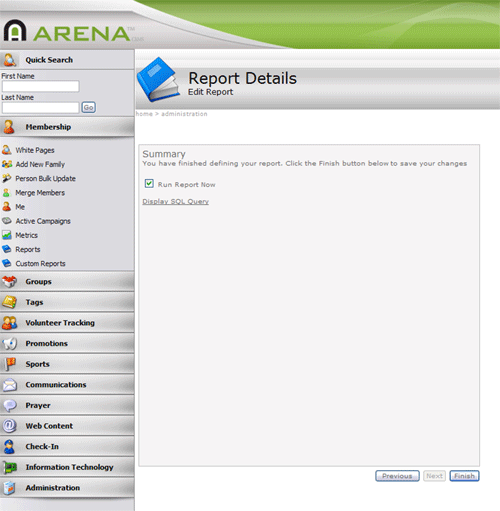Click the Merge Members icon

[x=6, y=193]
